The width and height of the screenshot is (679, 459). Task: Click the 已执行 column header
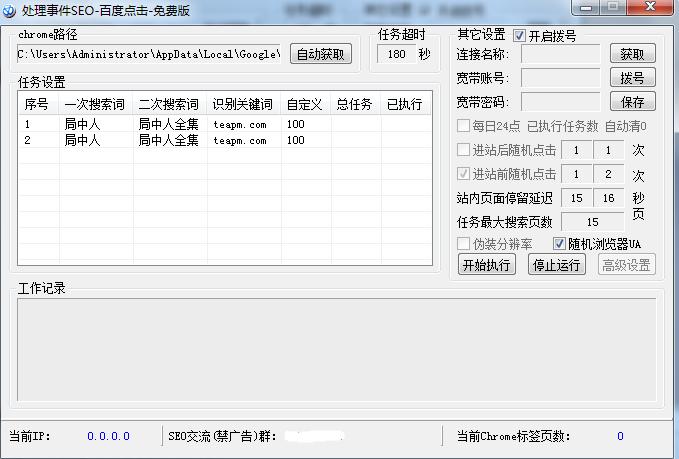(405, 104)
